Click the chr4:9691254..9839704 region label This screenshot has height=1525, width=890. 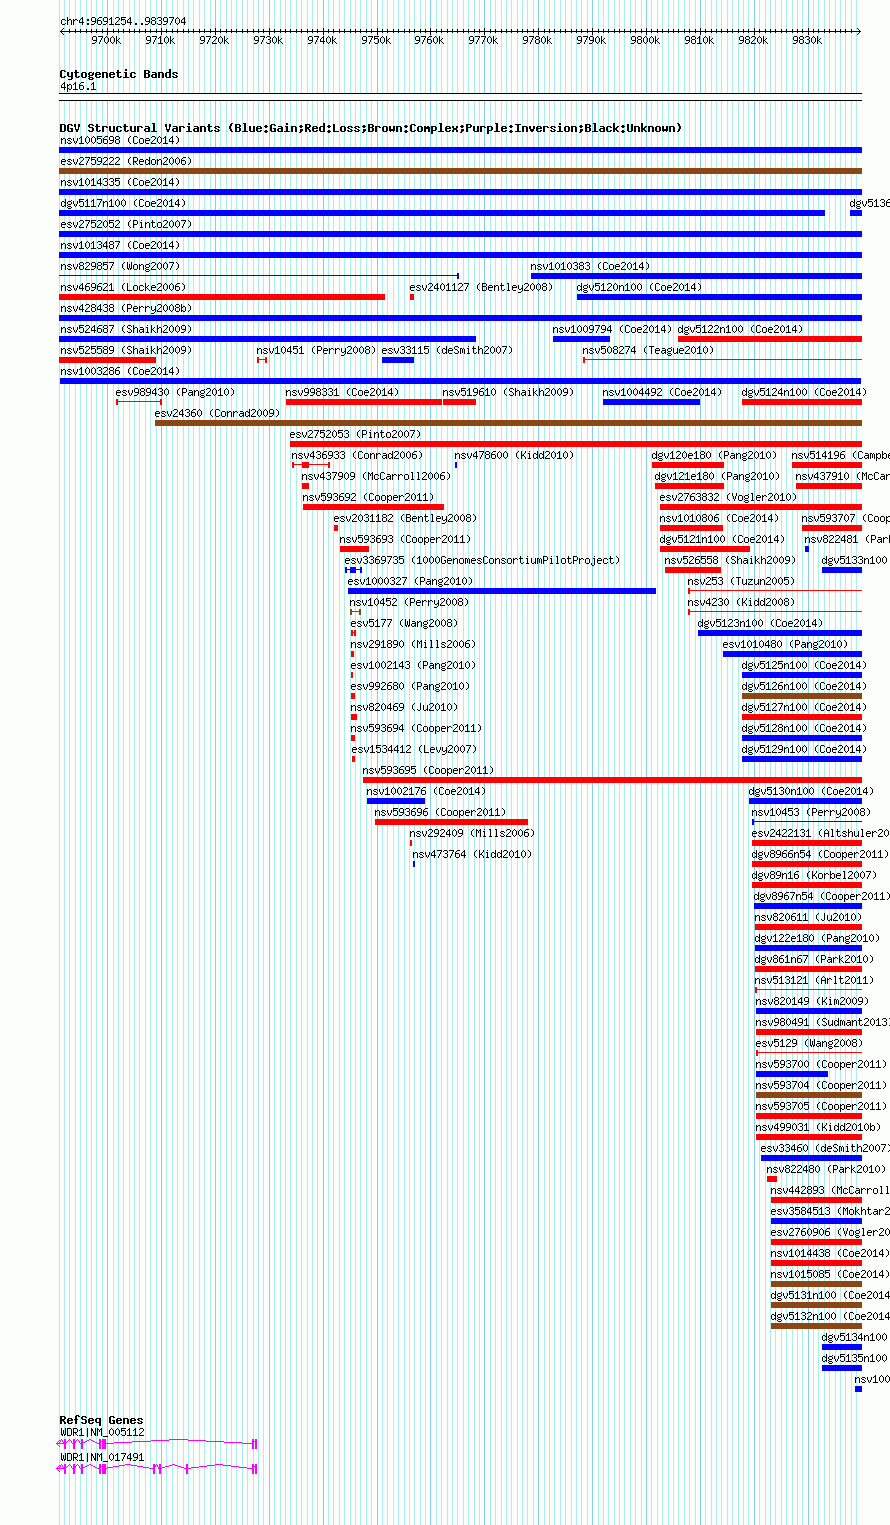[123, 21]
